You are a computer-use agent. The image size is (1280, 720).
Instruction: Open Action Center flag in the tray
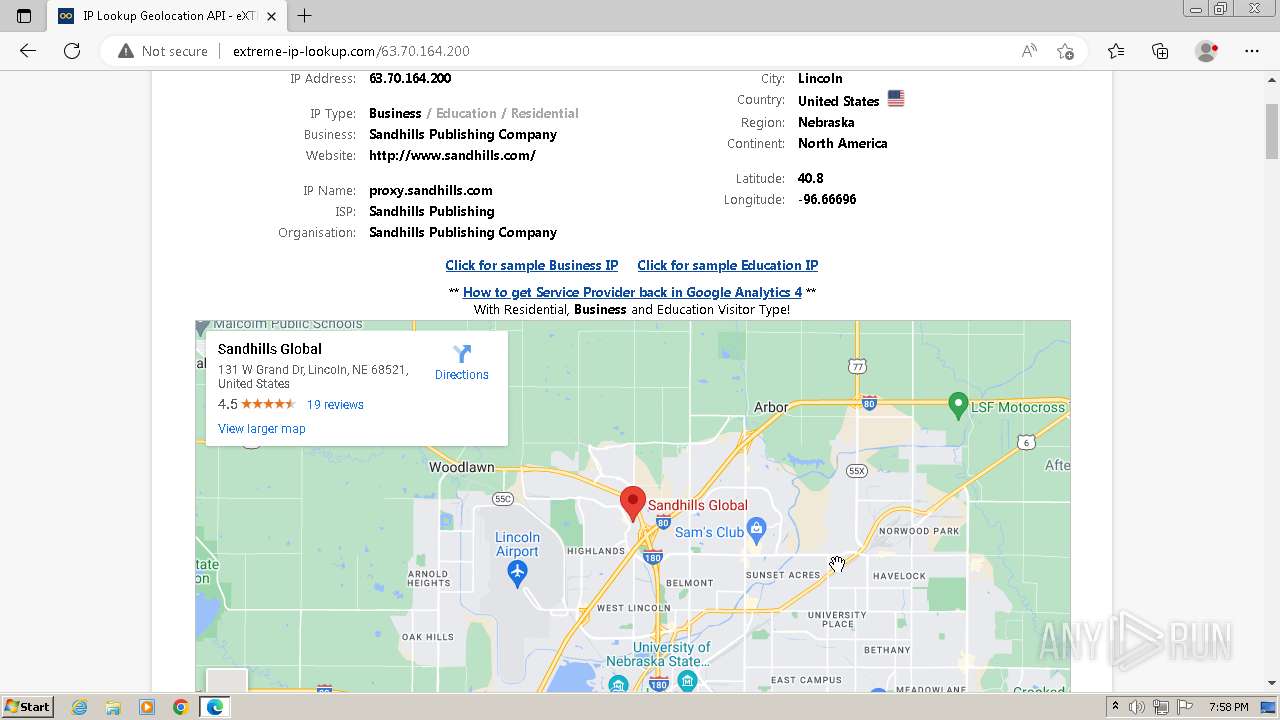[x=1185, y=707]
